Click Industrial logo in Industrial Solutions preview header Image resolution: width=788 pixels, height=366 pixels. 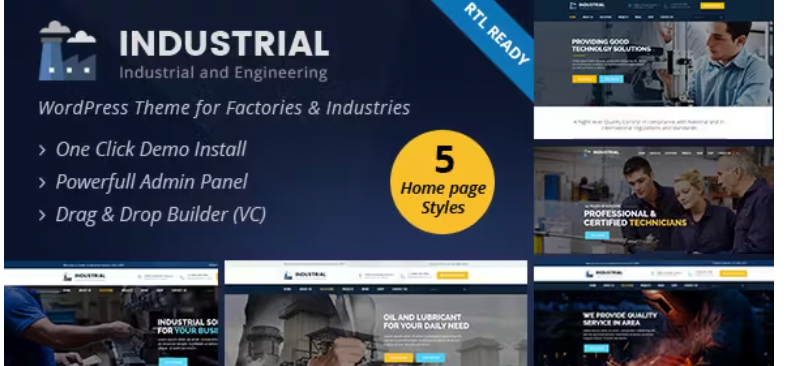(x=84, y=276)
